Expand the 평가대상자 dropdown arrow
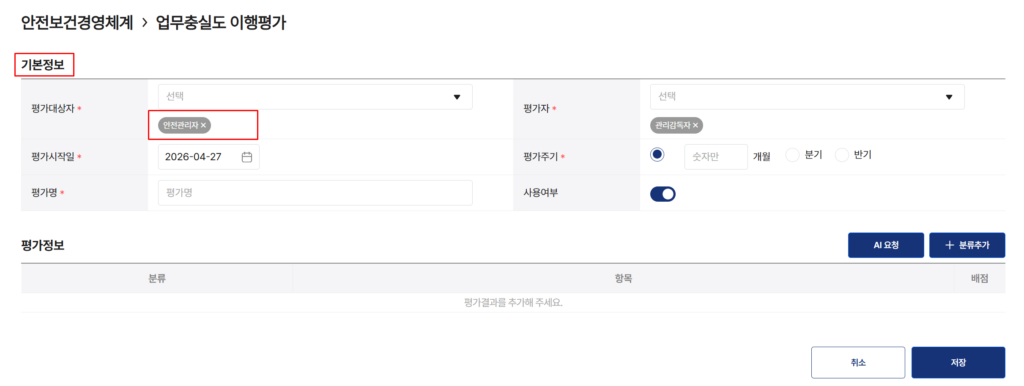 tap(457, 97)
